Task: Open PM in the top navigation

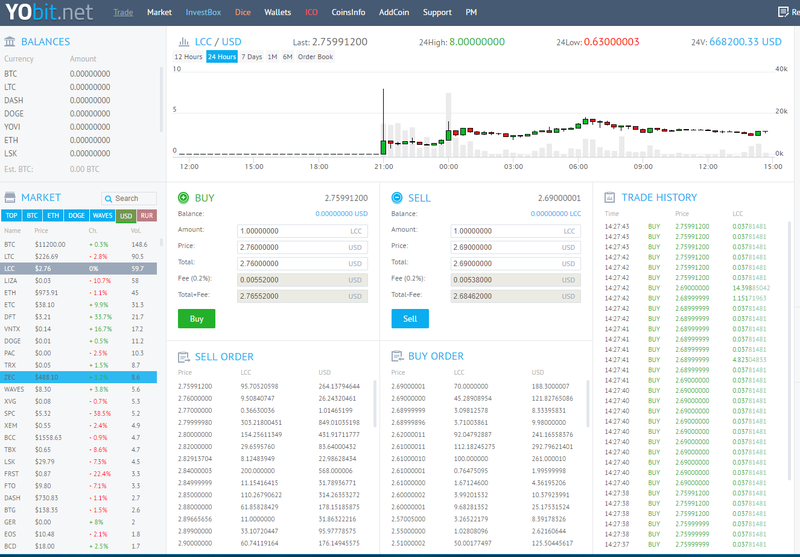Action: (x=471, y=12)
